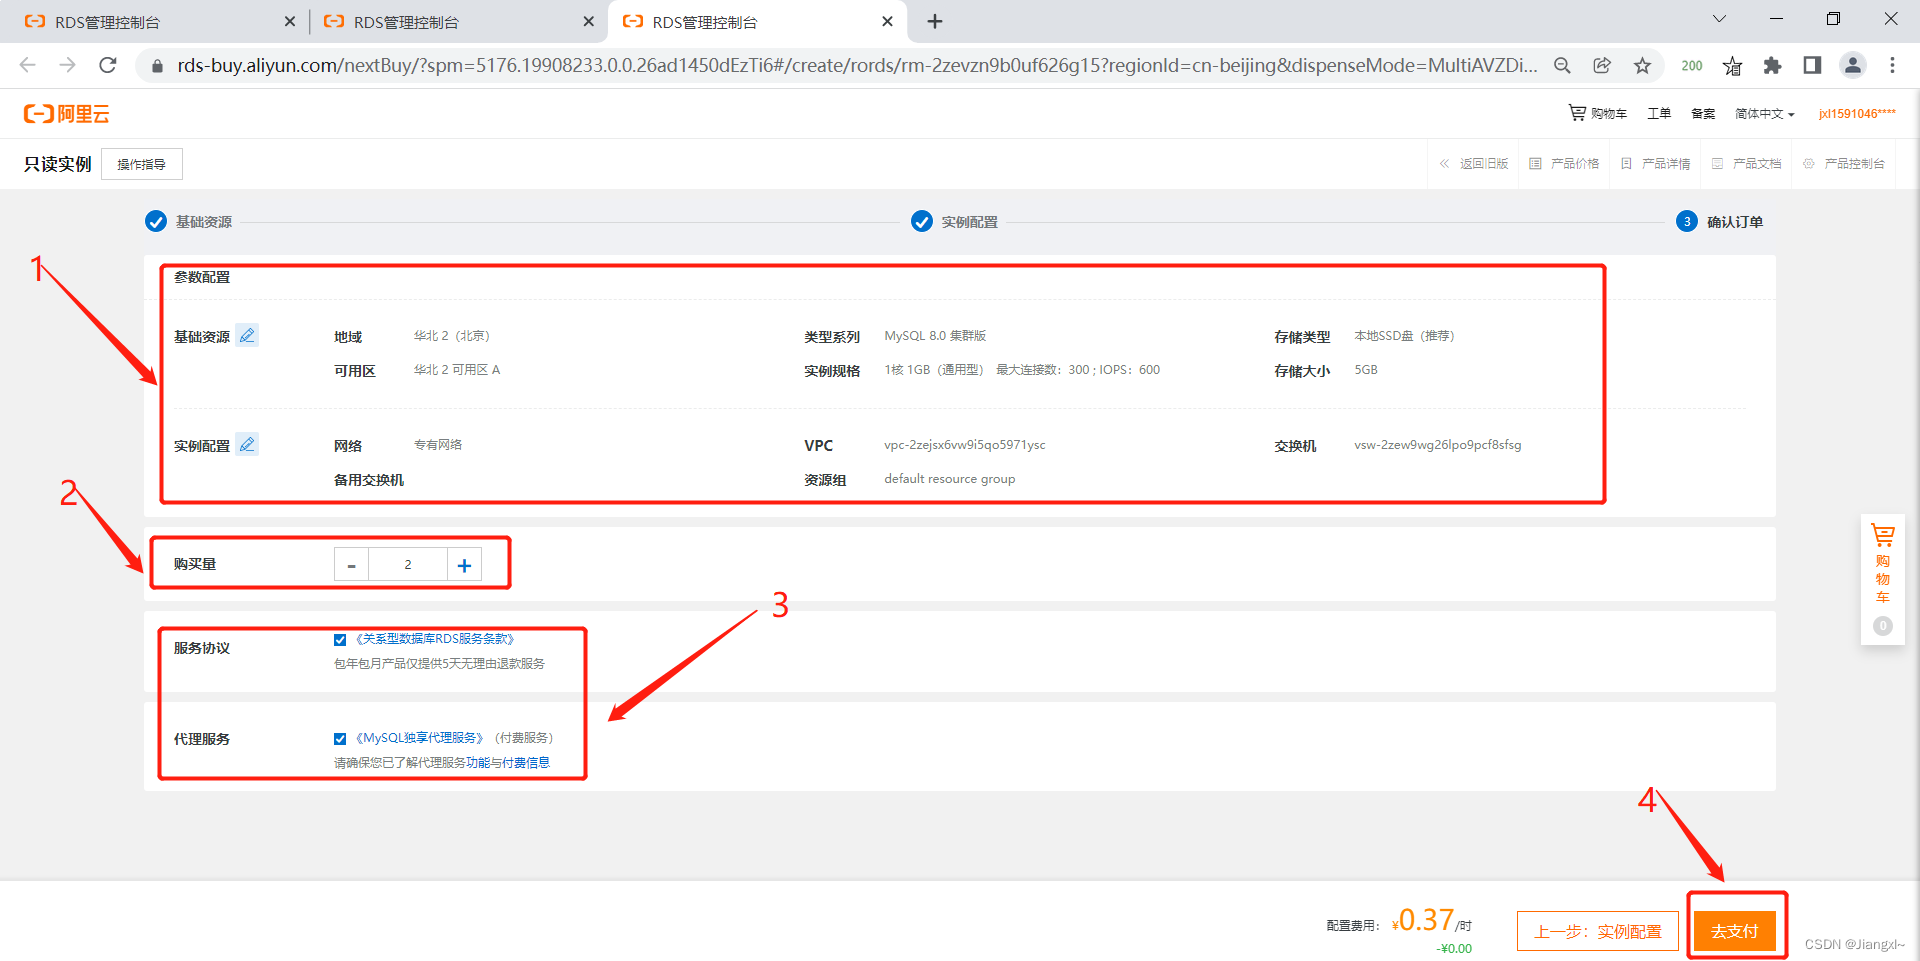The height and width of the screenshot is (961, 1920).
Task: Close the second RDS管理控制台 tab
Action: [588, 21]
